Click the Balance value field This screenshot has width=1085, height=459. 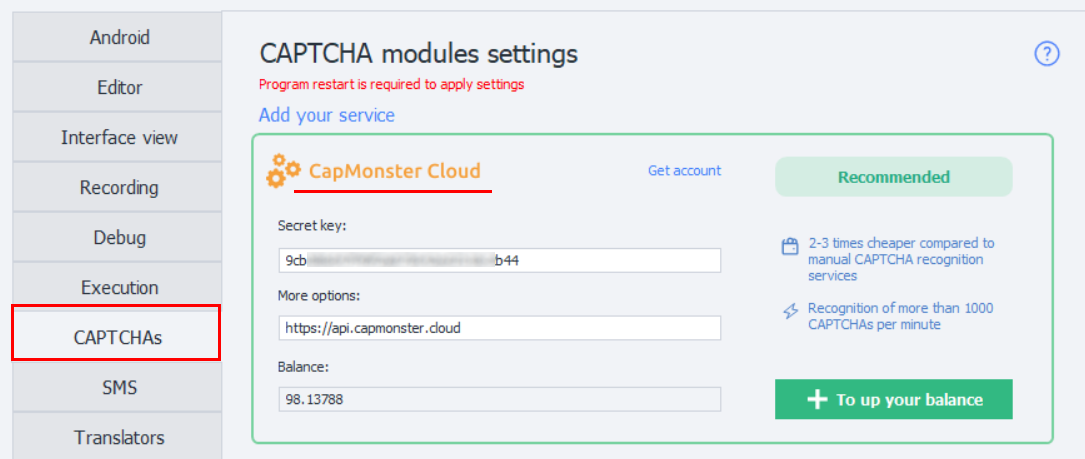[500, 399]
